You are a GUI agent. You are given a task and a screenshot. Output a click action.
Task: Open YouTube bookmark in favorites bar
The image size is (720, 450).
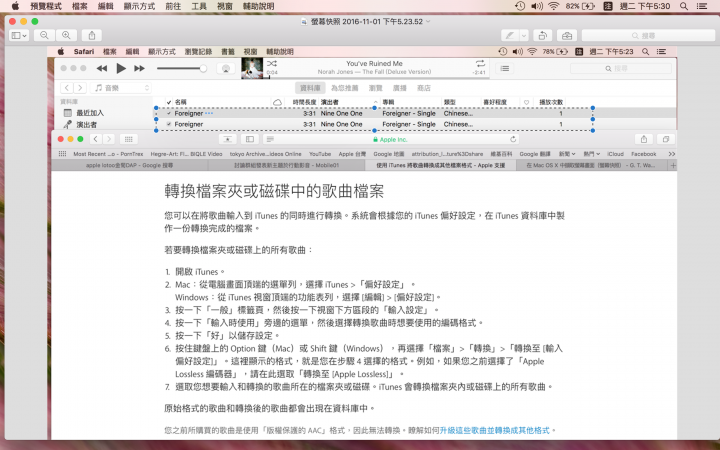point(320,154)
